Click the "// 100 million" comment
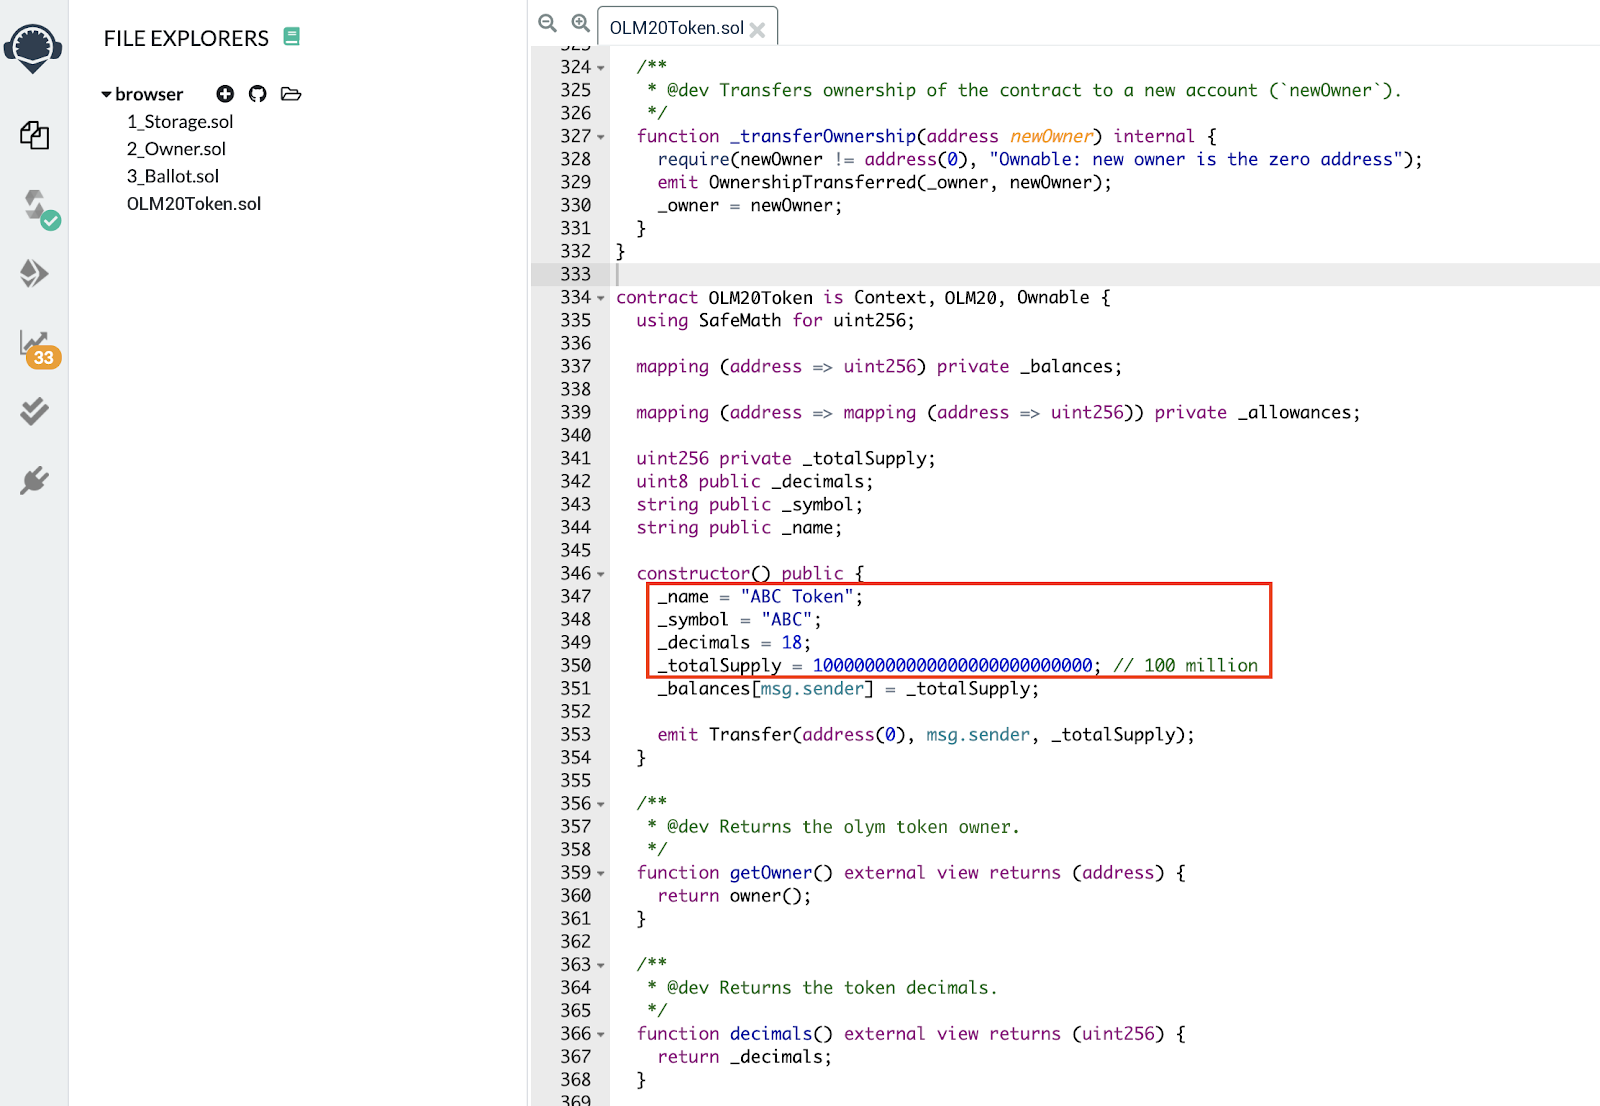Screen dimensions: 1600x1106 click(x=1186, y=665)
